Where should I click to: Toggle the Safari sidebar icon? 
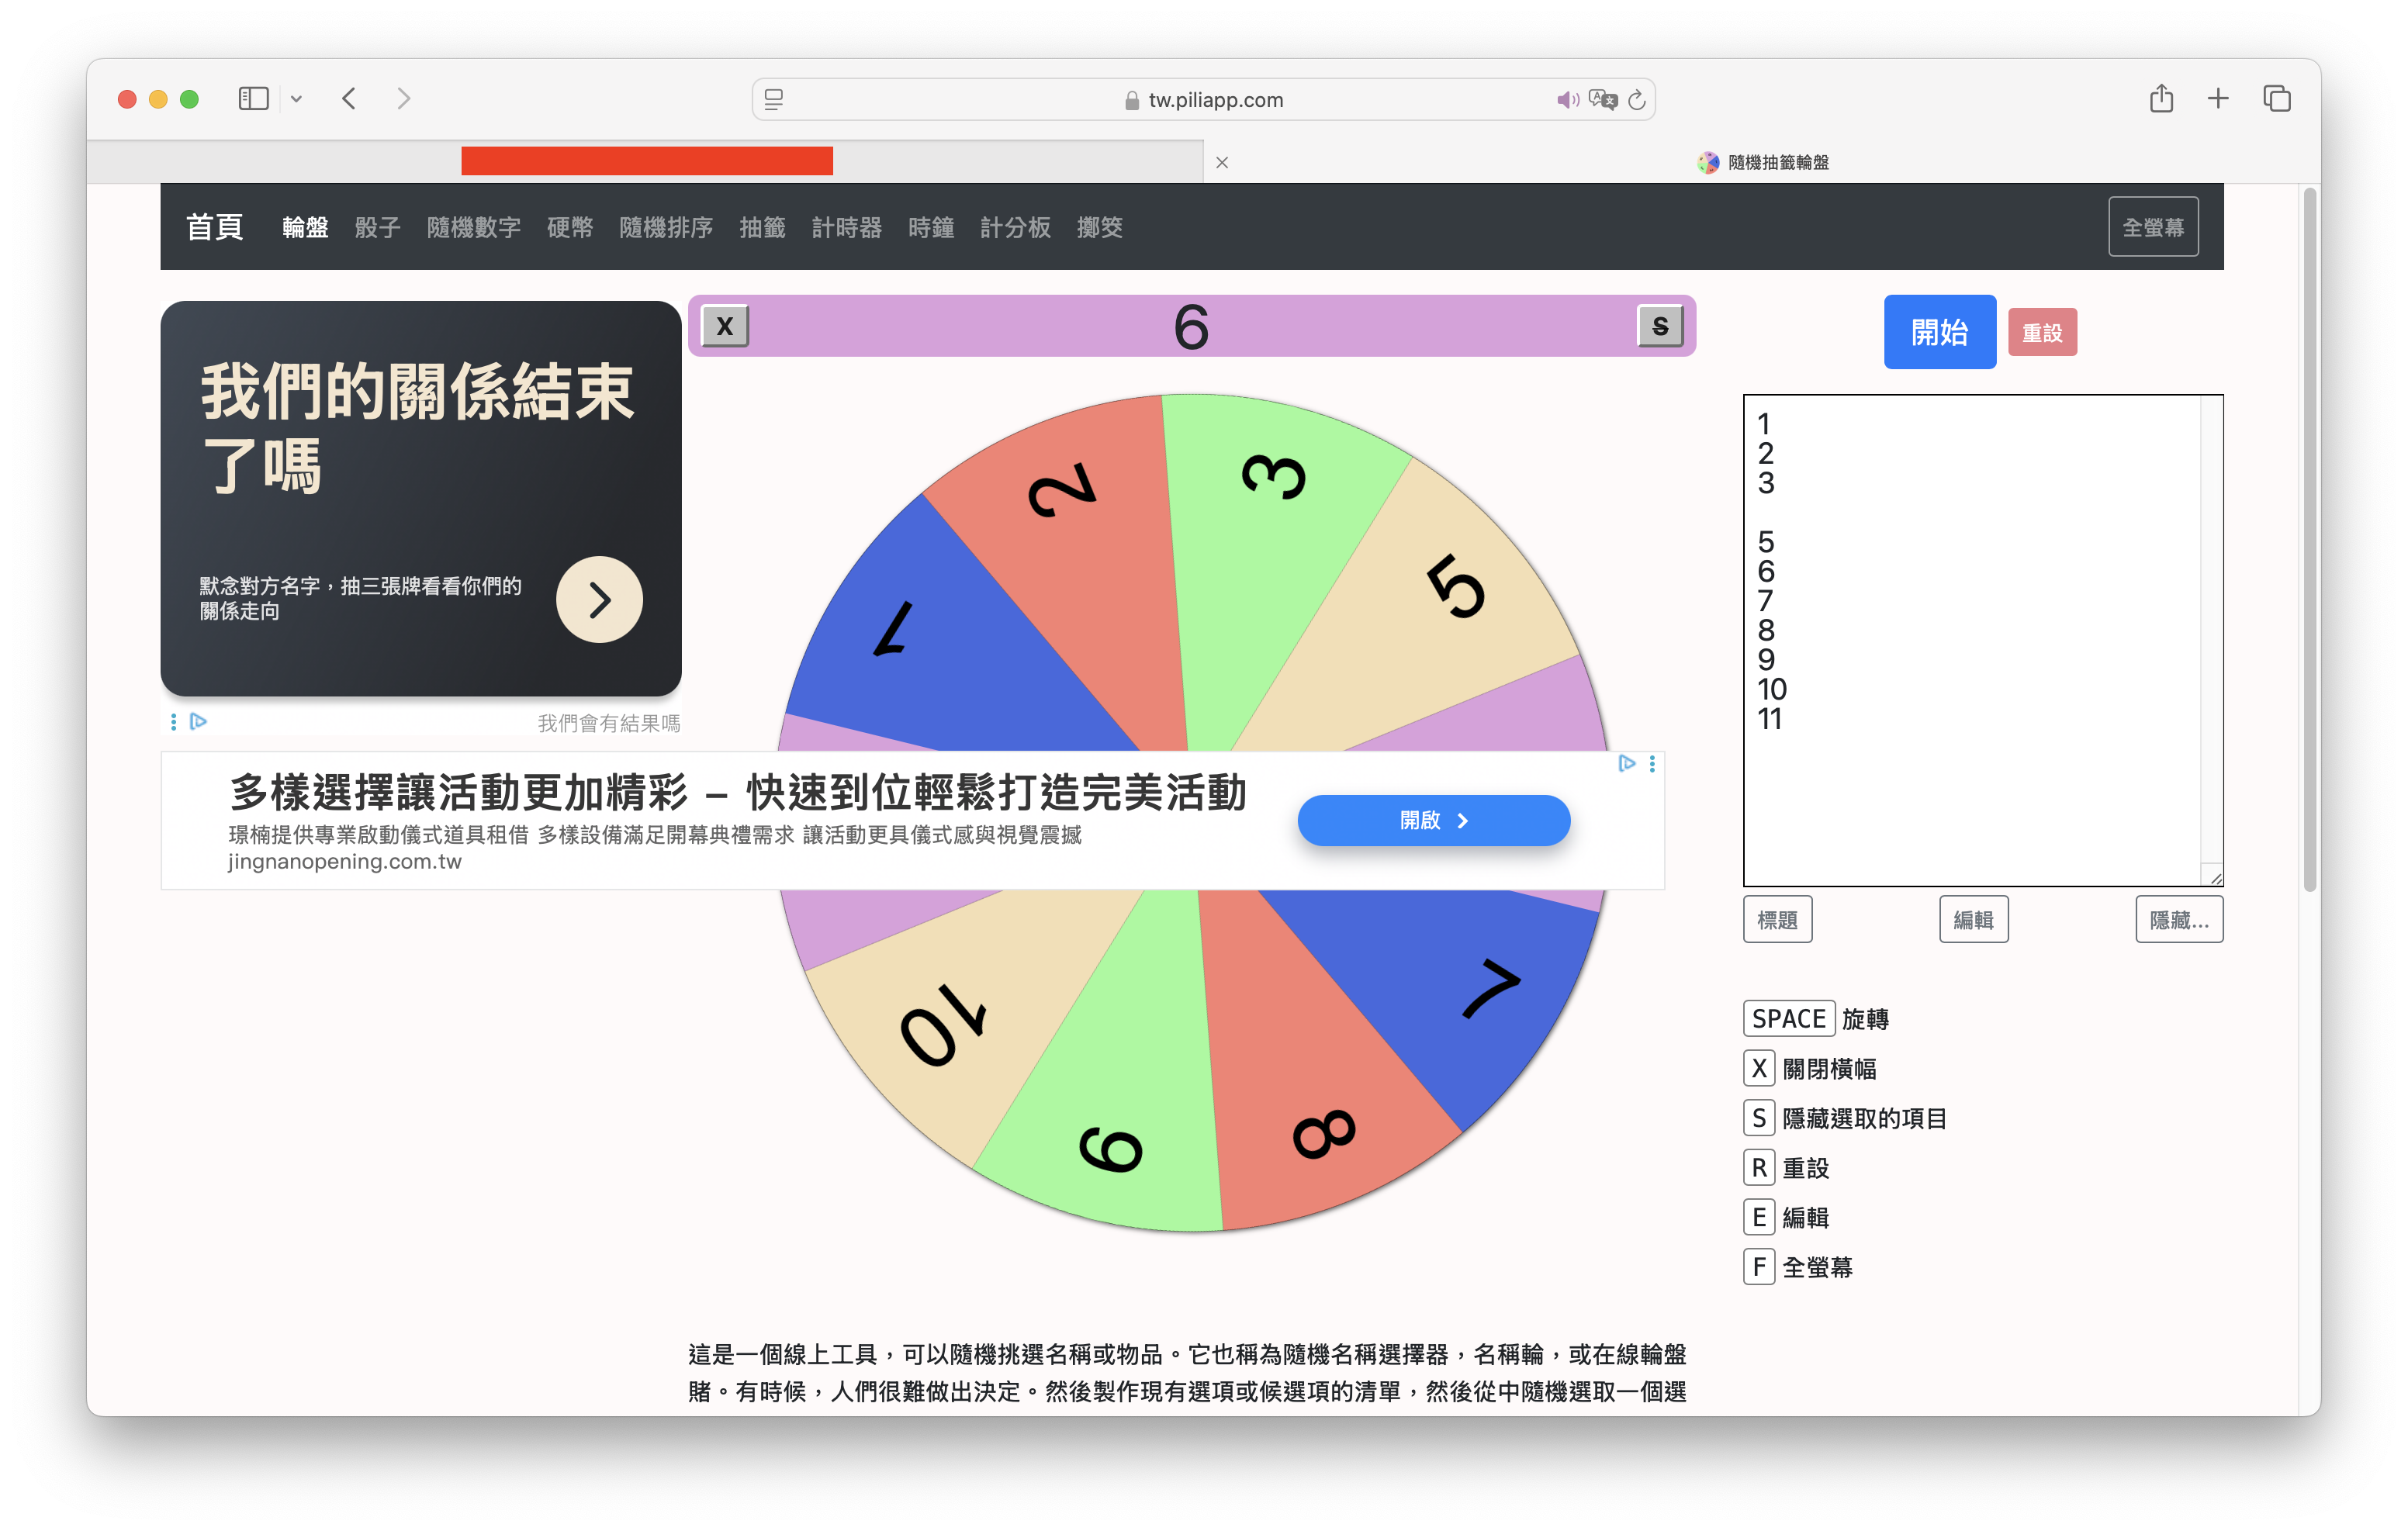(253, 99)
